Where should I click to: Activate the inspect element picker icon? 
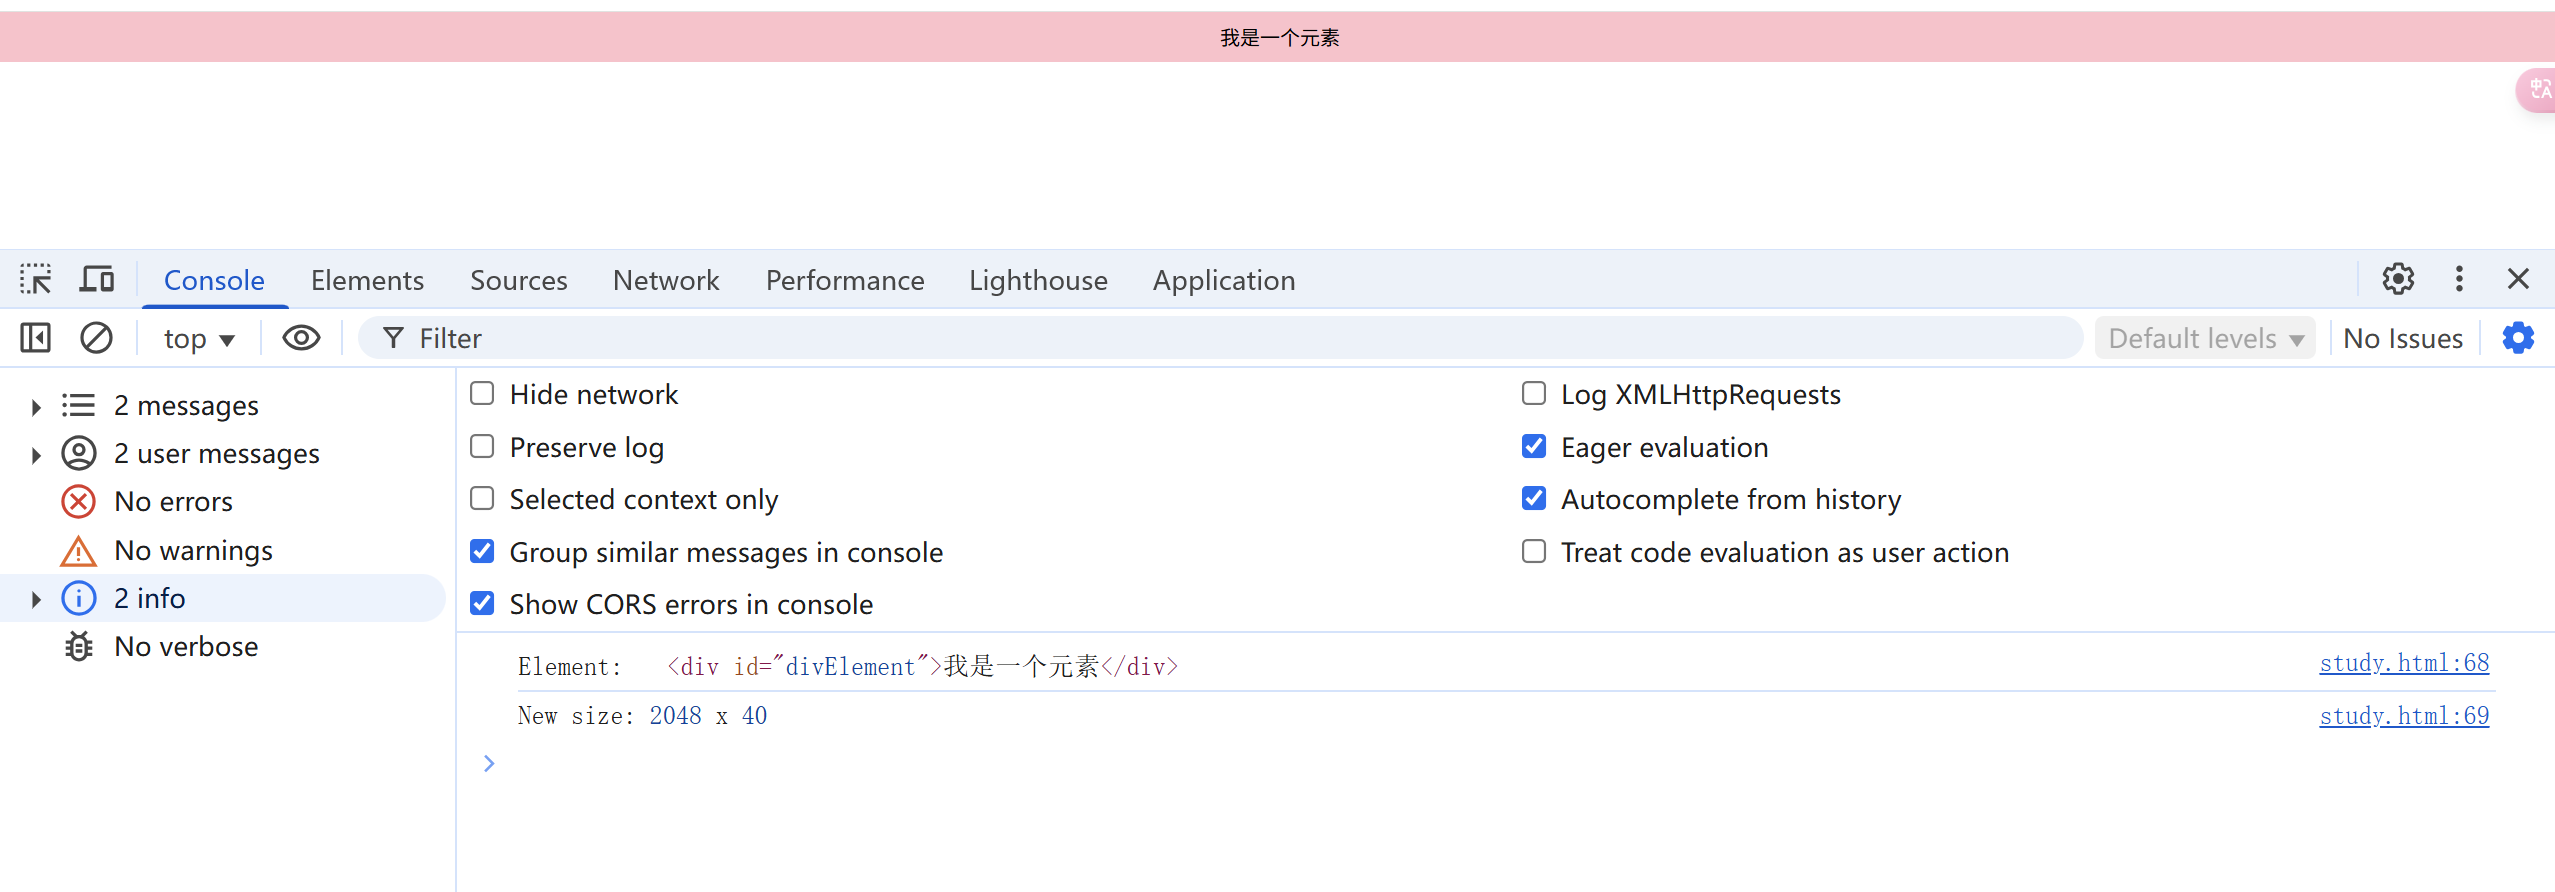pyautogui.click(x=36, y=280)
